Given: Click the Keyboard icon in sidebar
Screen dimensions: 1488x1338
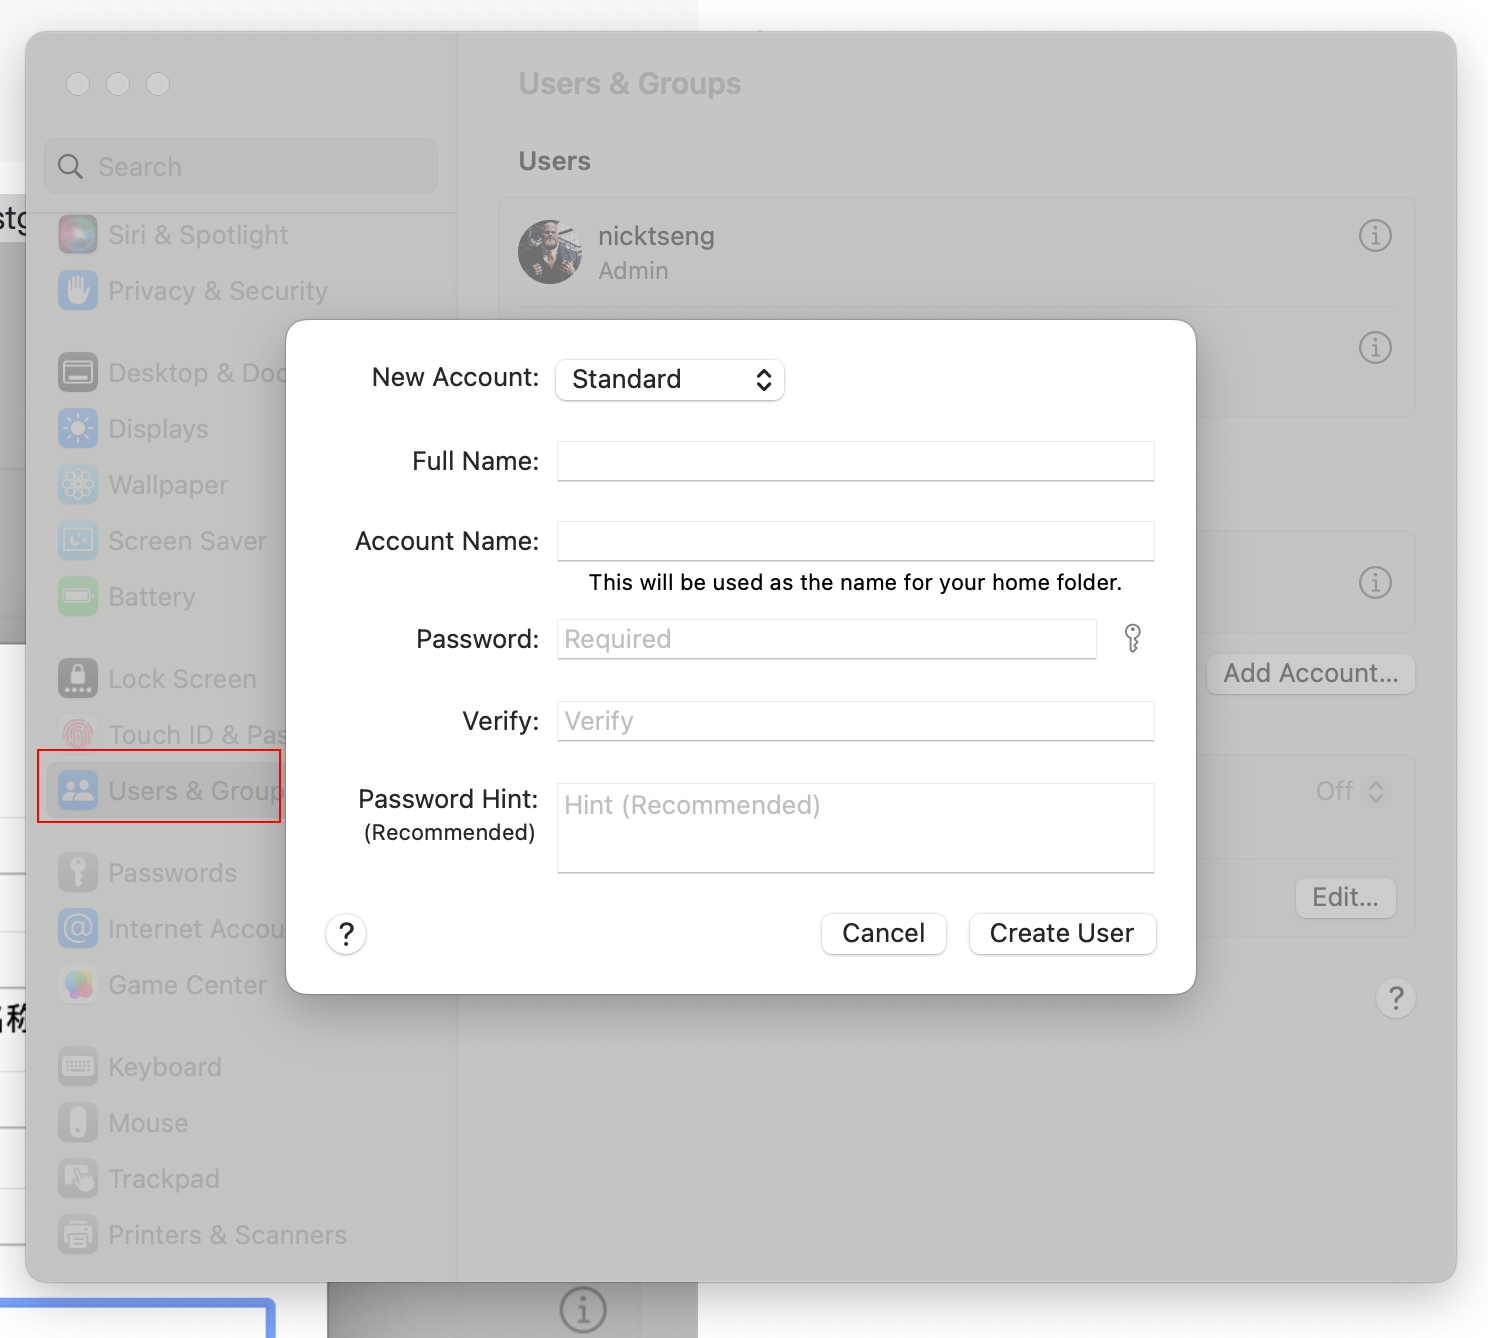Looking at the screenshot, I should (78, 1067).
